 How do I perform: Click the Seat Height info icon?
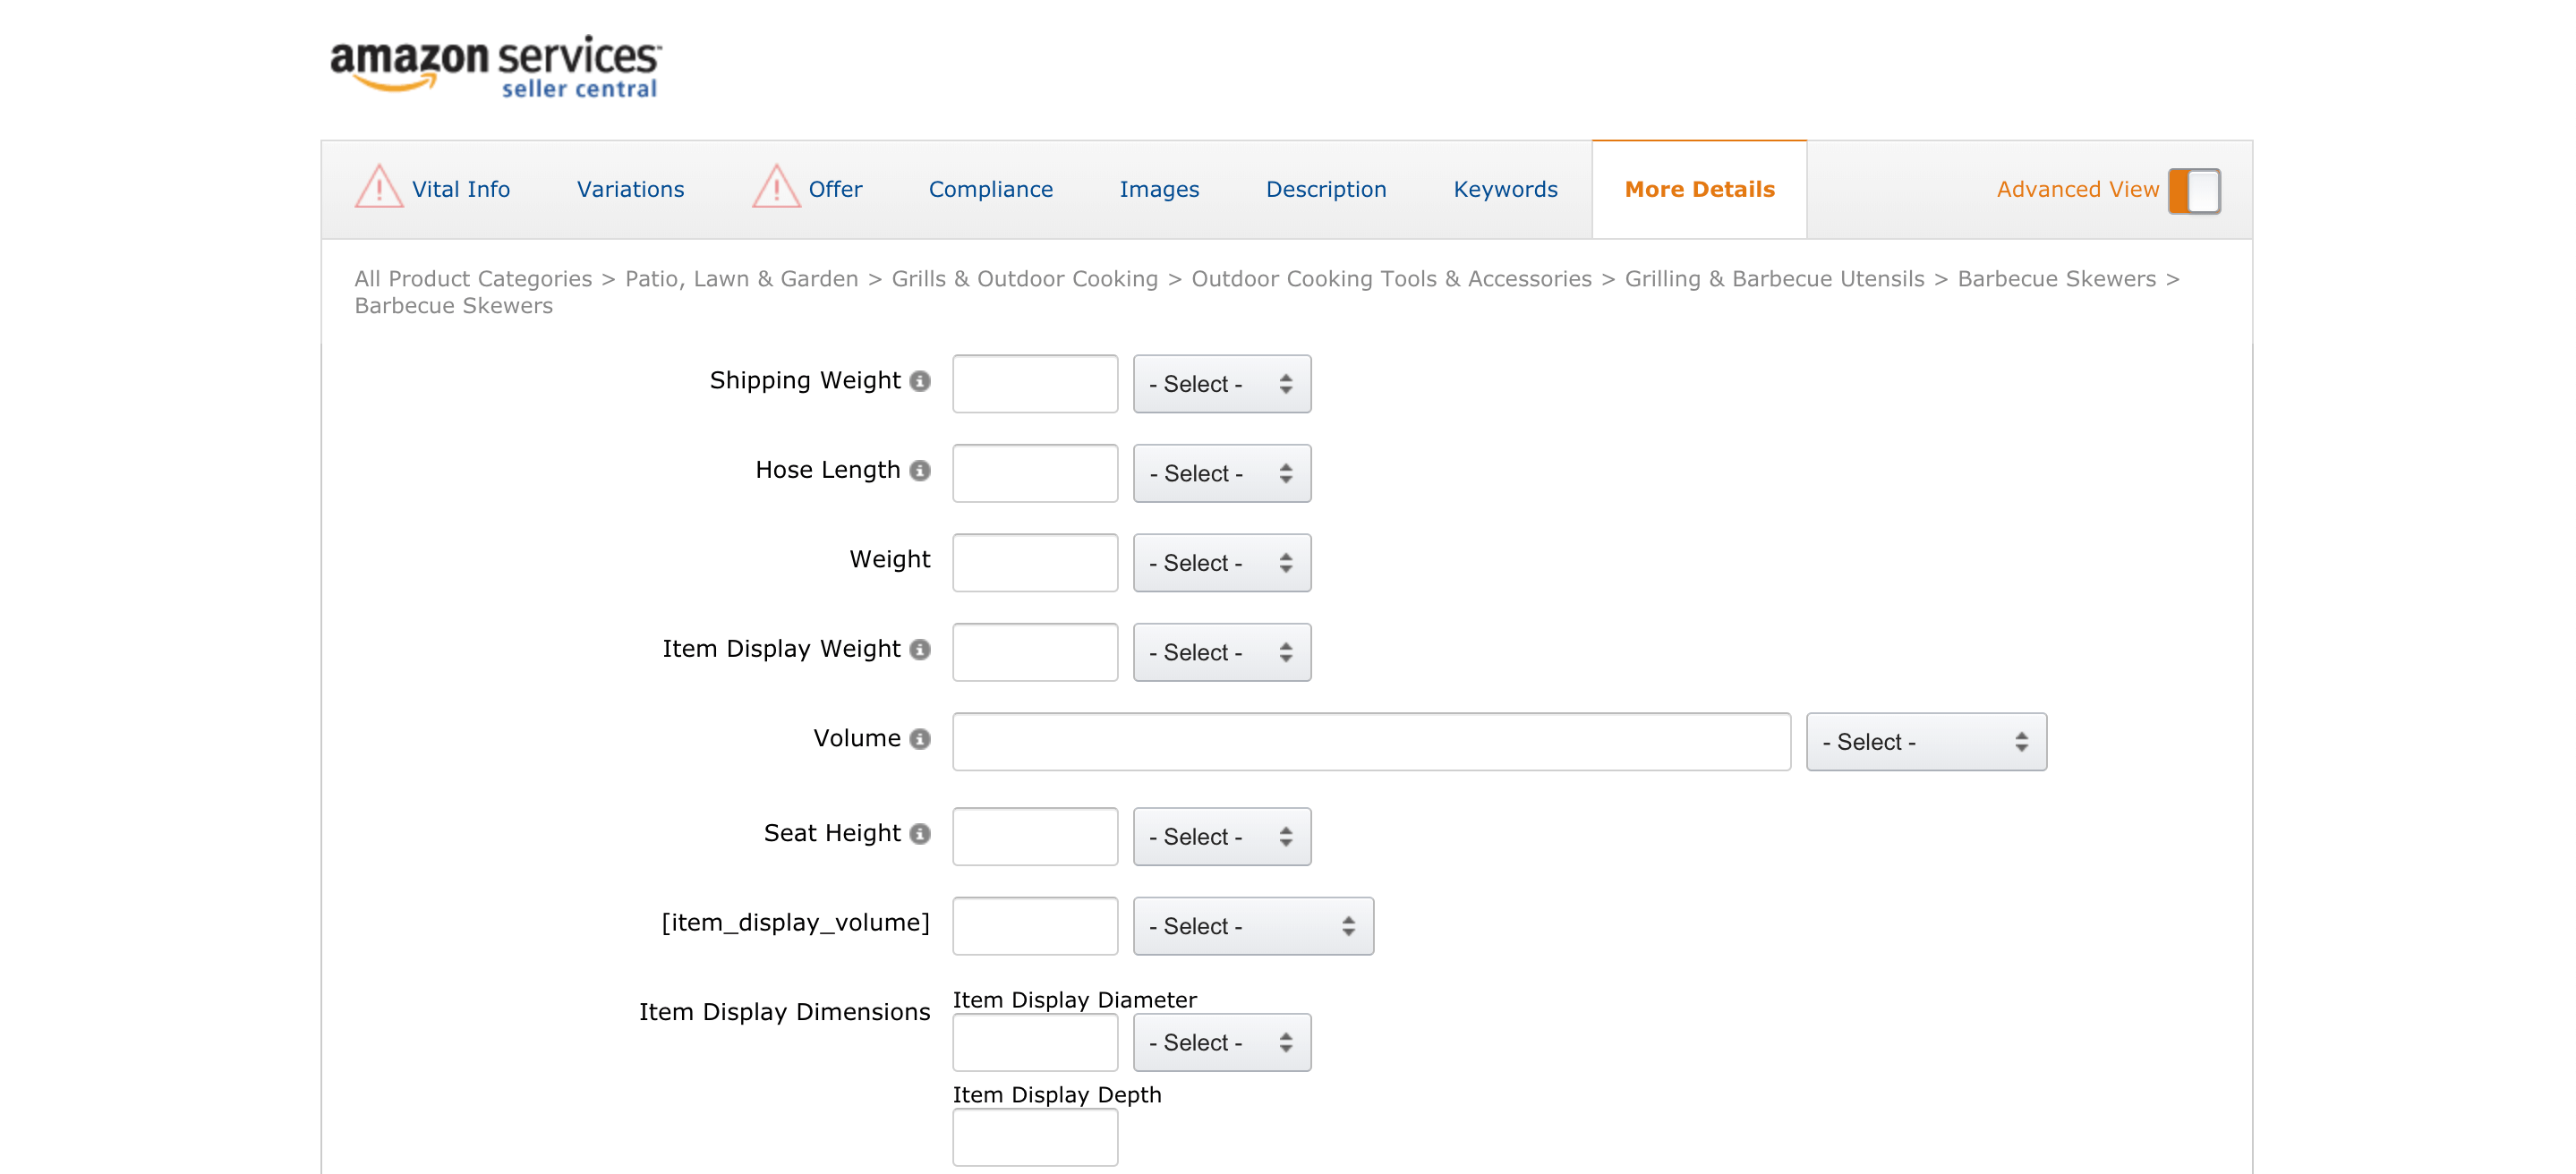[x=920, y=833]
